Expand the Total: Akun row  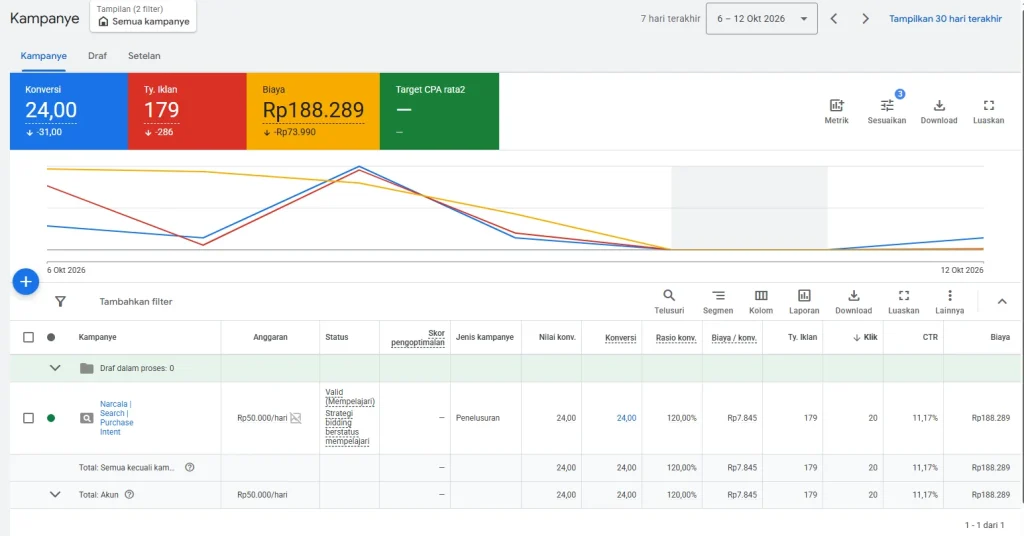click(55, 495)
